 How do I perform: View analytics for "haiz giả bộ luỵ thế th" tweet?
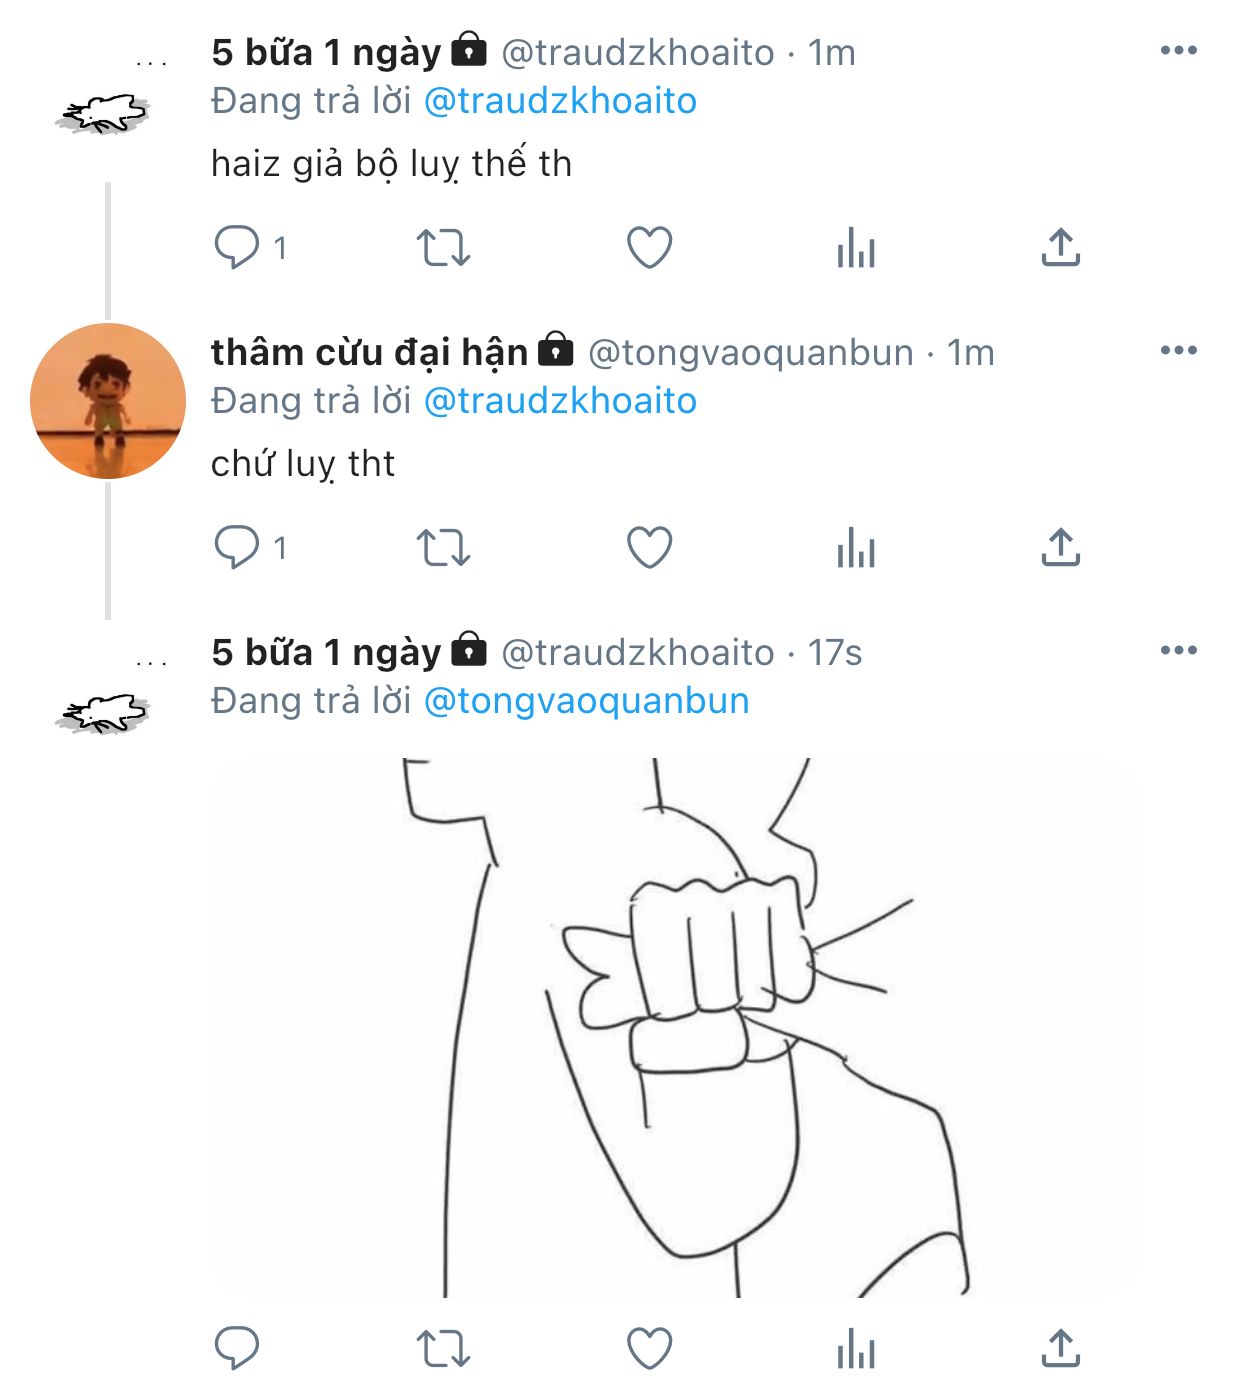(x=856, y=247)
